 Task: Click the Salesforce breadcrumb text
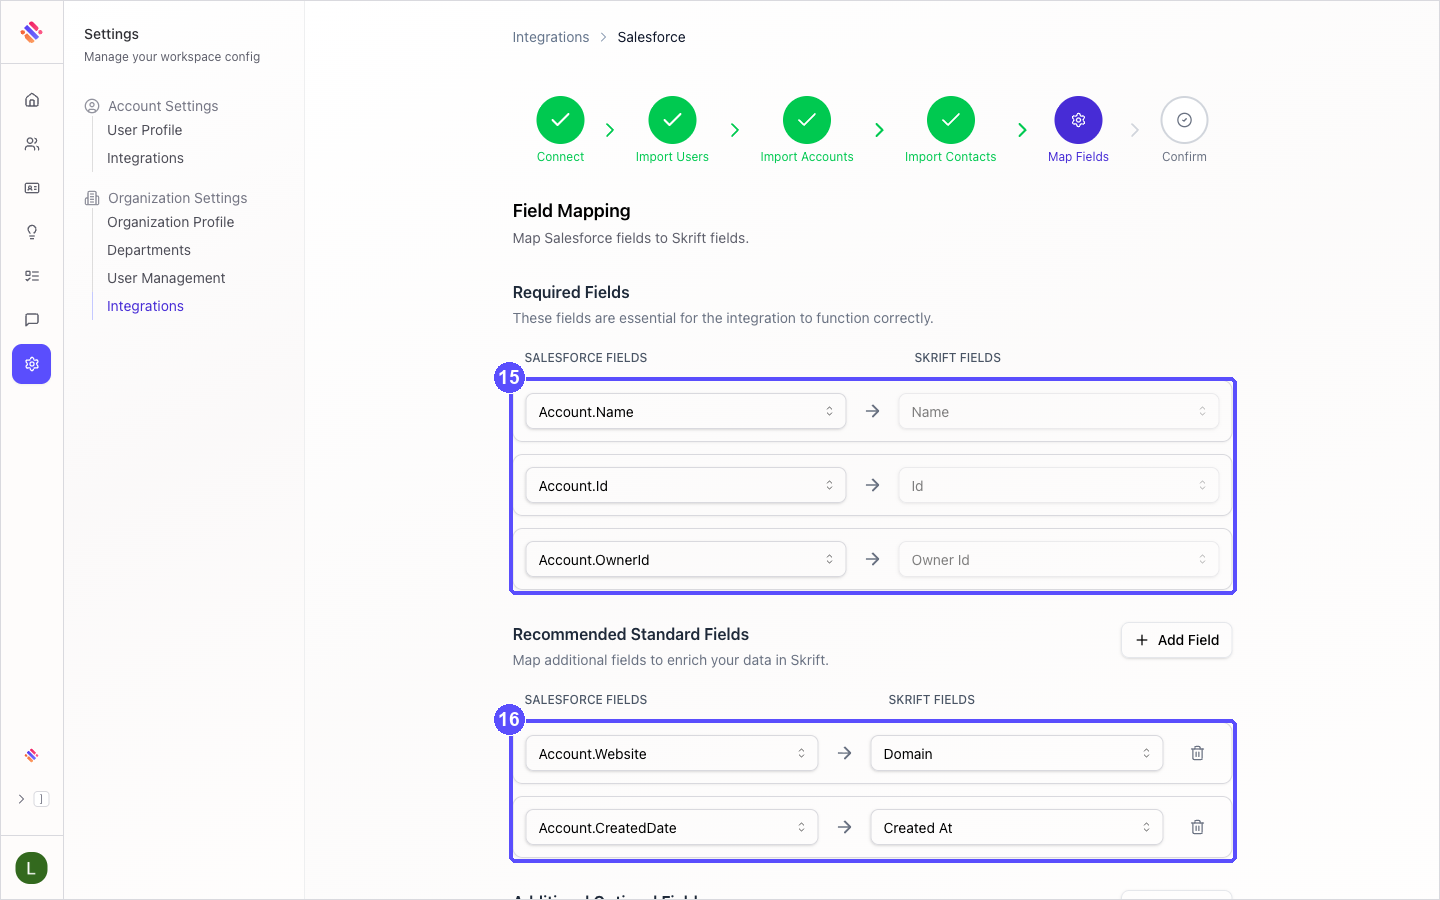[x=651, y=37]
